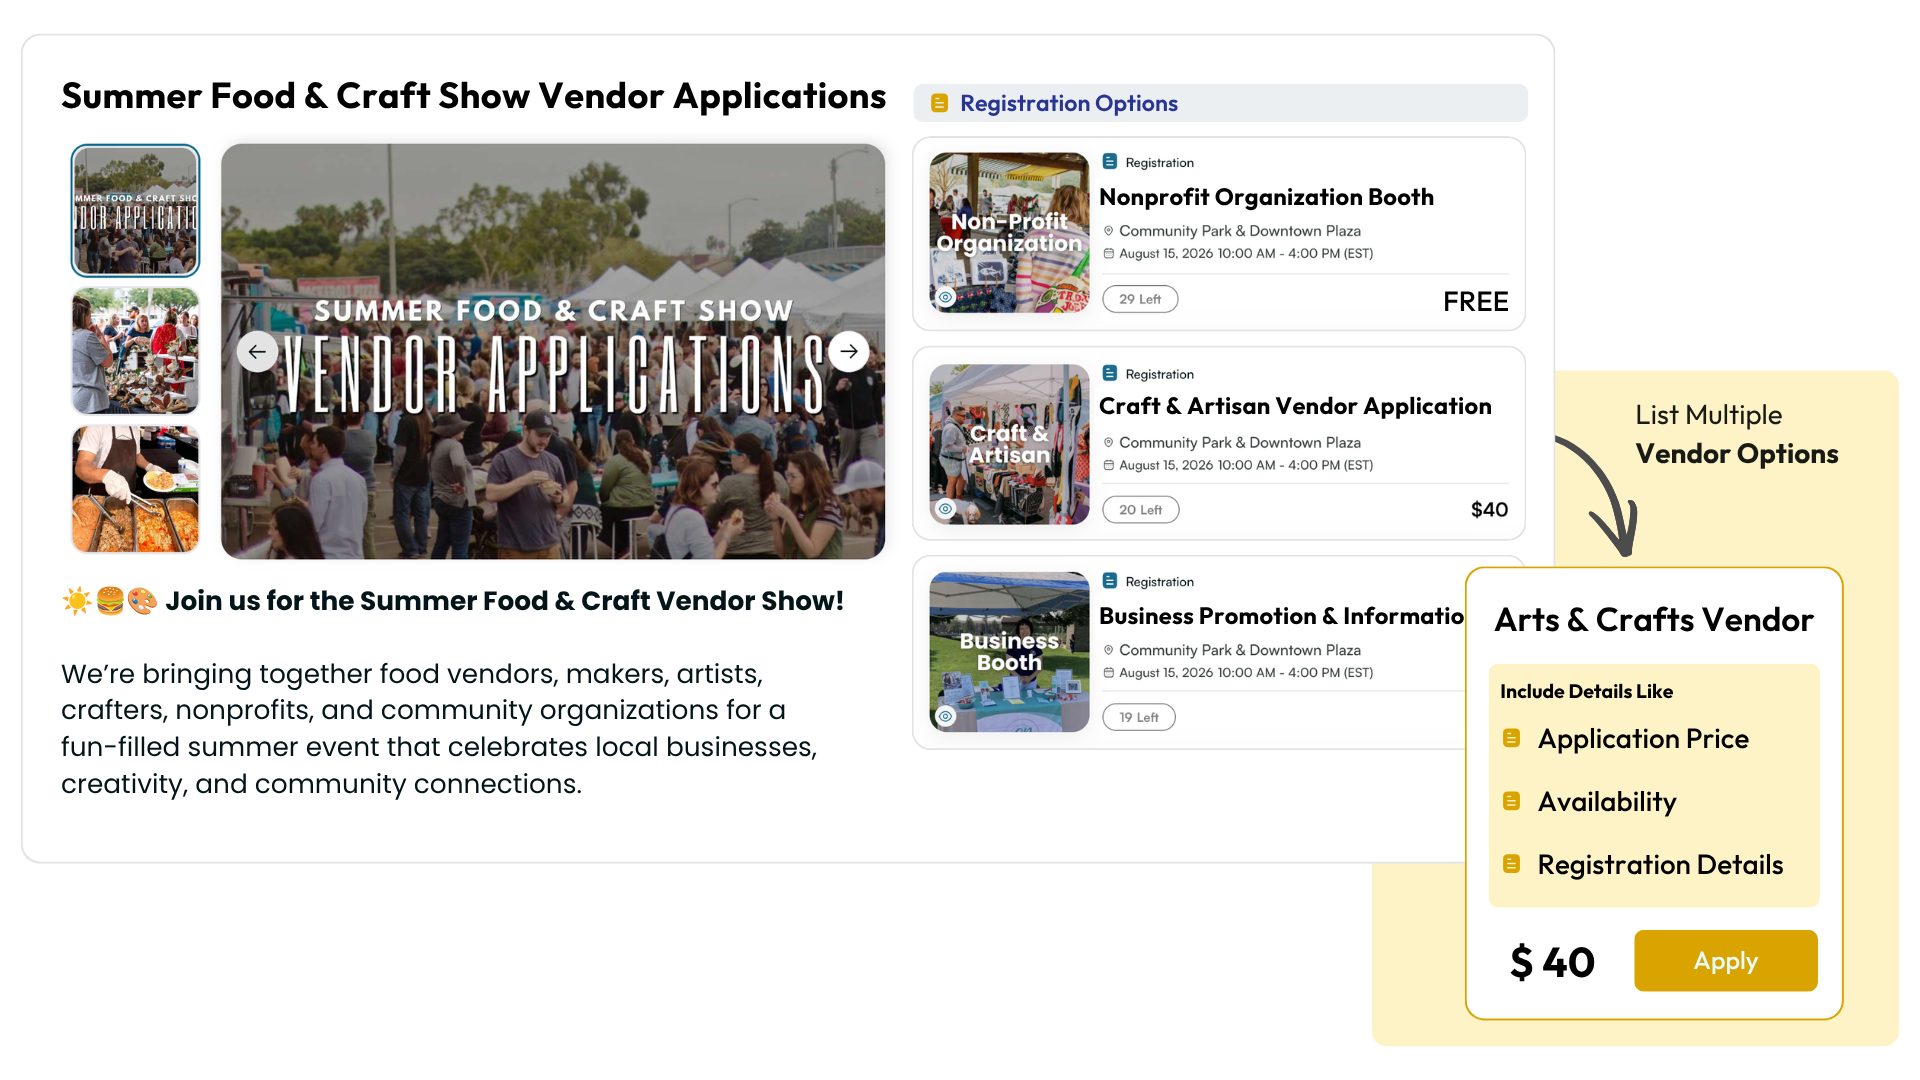Click the Registration Details bullet icon
This screenshot has height=1080, width=1920.
tap(1512, 864)
